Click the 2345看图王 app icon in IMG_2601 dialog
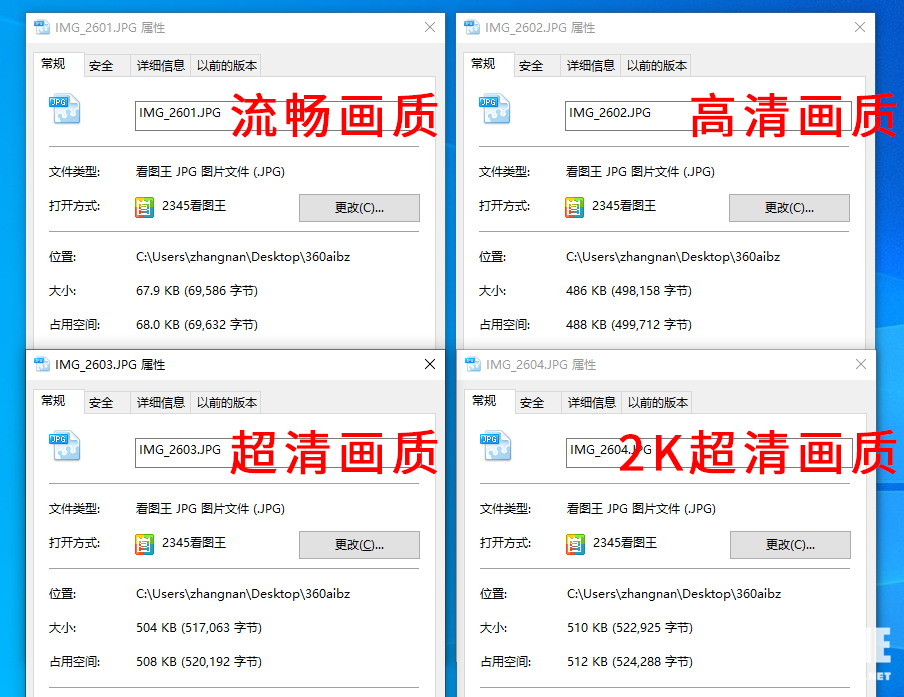 pyautogui.click(x=146, y=207)
